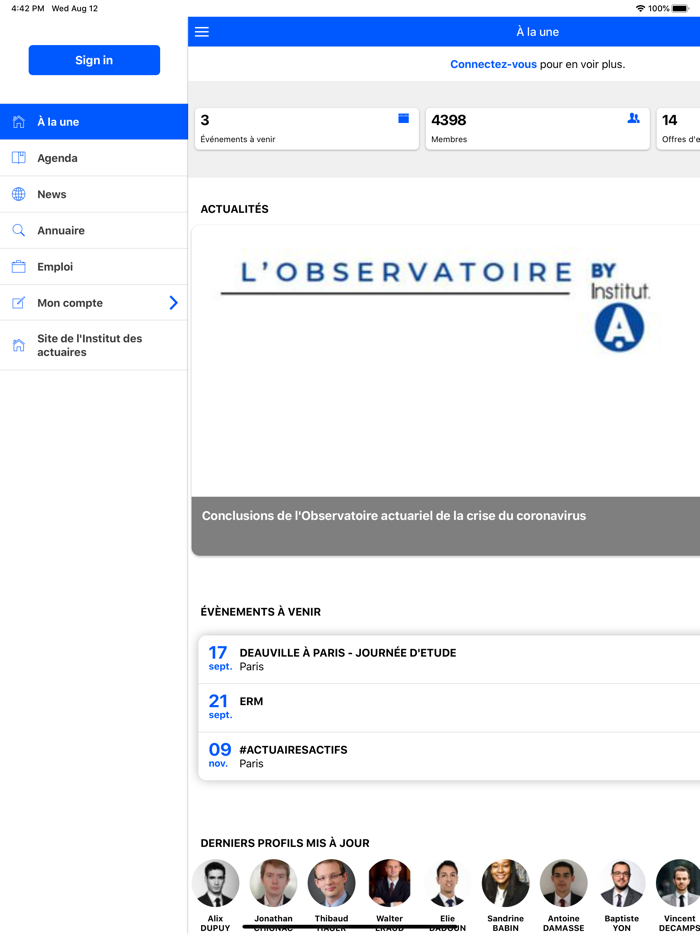
Task: Open Deauville à Paris - Journée d'étude event
Action: tap(449, 659)
